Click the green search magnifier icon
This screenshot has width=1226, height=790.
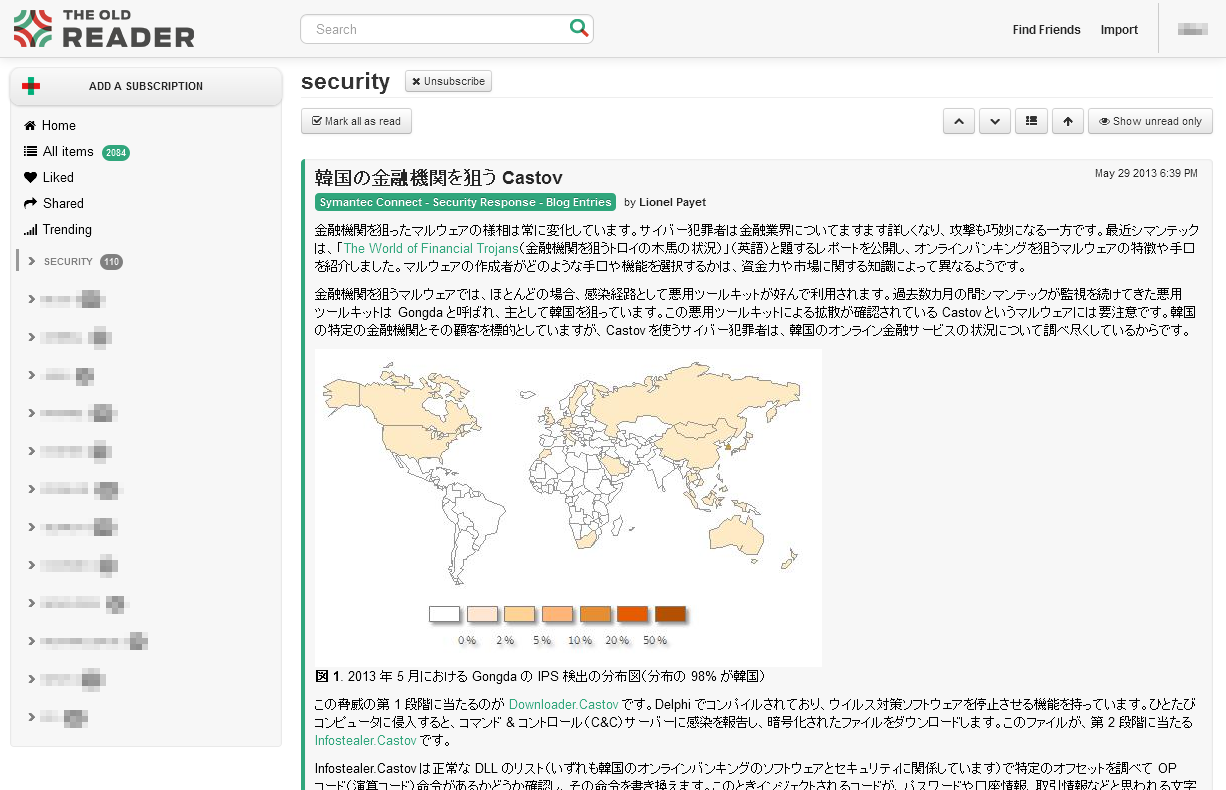(x=578, y=28)
